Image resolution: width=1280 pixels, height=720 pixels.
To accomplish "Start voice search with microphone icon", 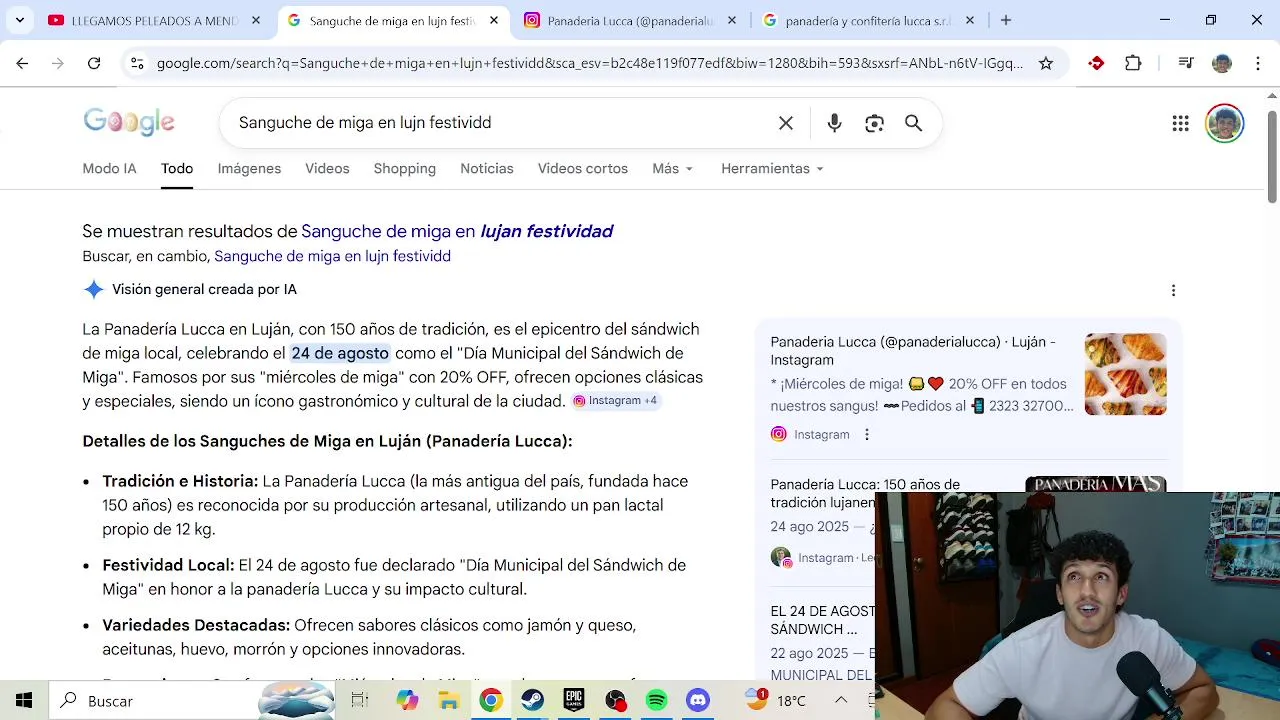I will click(x=834, y=123).
